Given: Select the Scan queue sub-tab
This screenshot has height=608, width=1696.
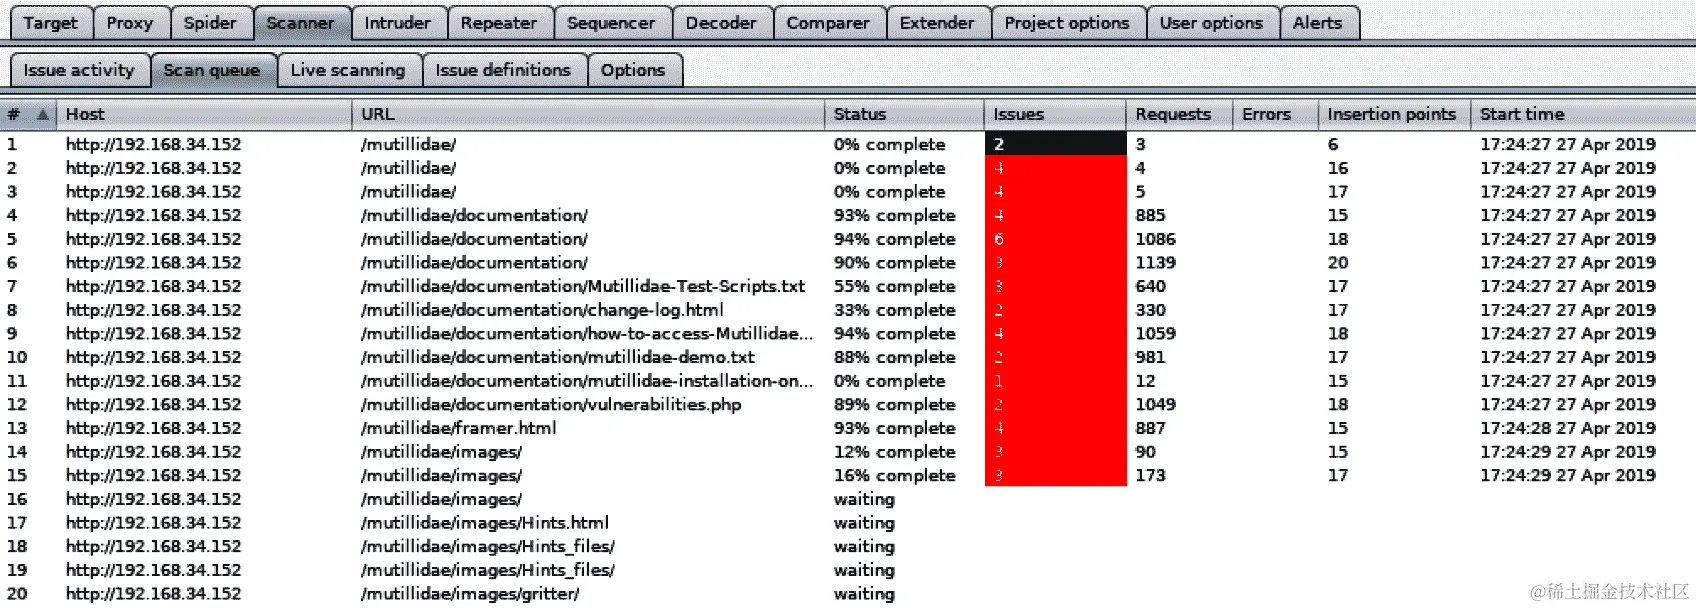Looking at the screenshot, I should coord(212,70).
